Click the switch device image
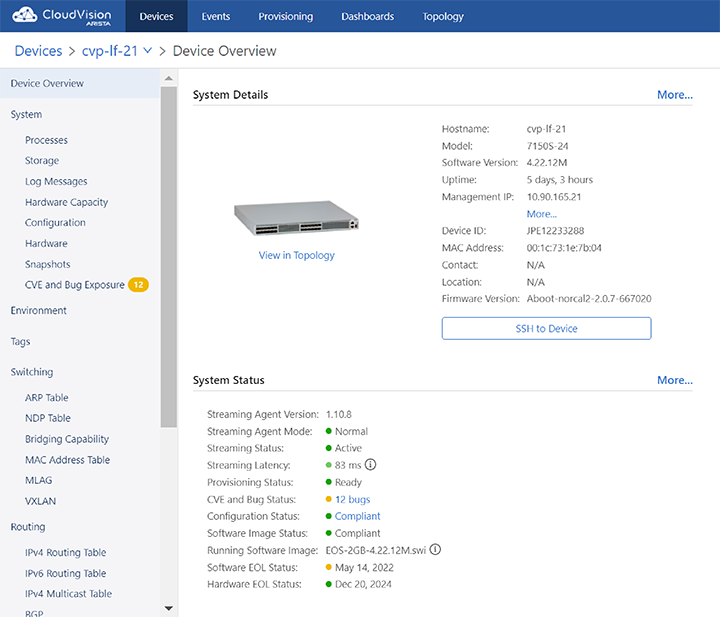Screen dimensions: 720x617 point(296,218)
